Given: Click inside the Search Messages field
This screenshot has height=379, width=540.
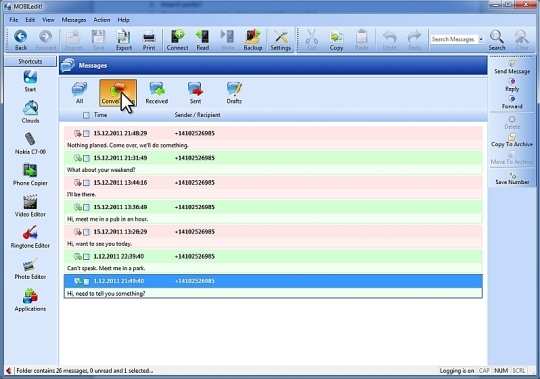Looking at the screenshot, I should (x=454, y=39).
